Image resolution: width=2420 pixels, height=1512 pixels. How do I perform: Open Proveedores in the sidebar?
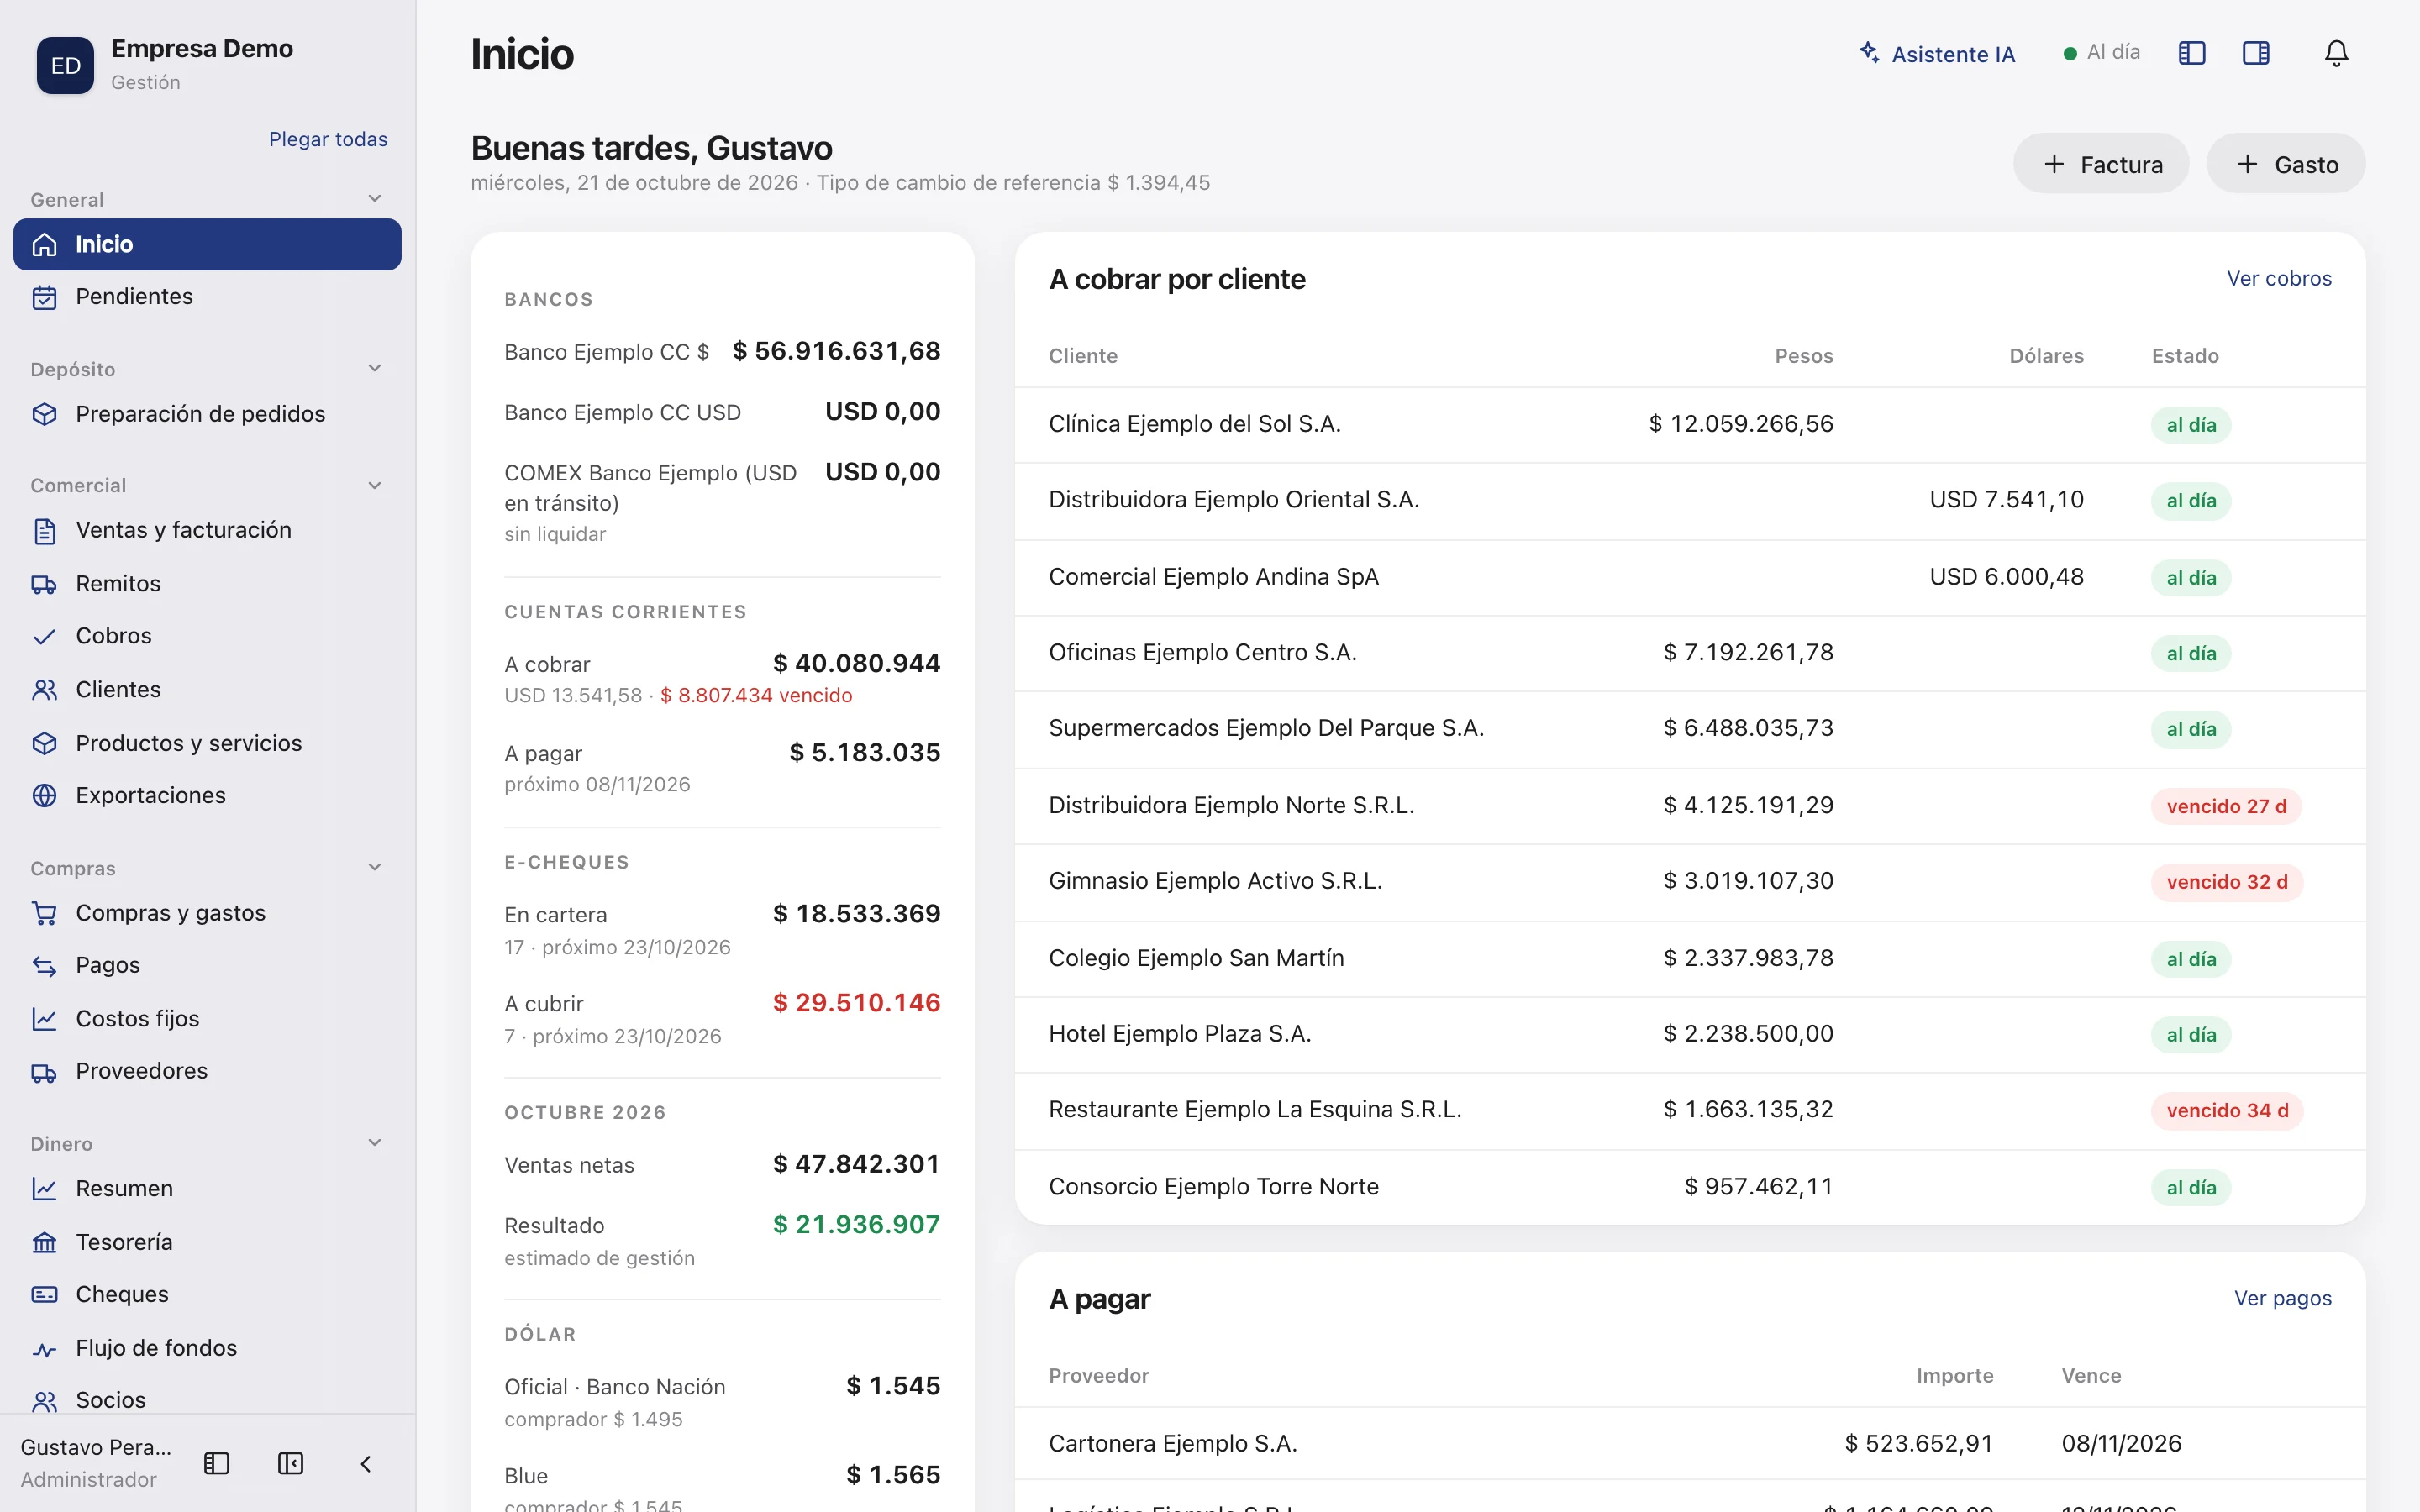pyautogui.click(x=207, y=1072)
